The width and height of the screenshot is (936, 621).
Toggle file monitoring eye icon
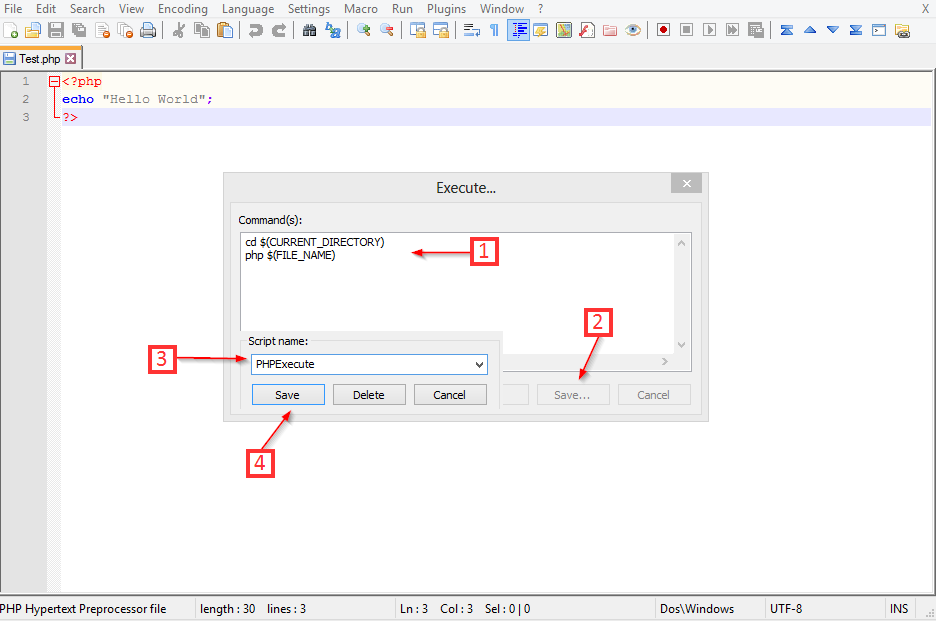point(633,30)
